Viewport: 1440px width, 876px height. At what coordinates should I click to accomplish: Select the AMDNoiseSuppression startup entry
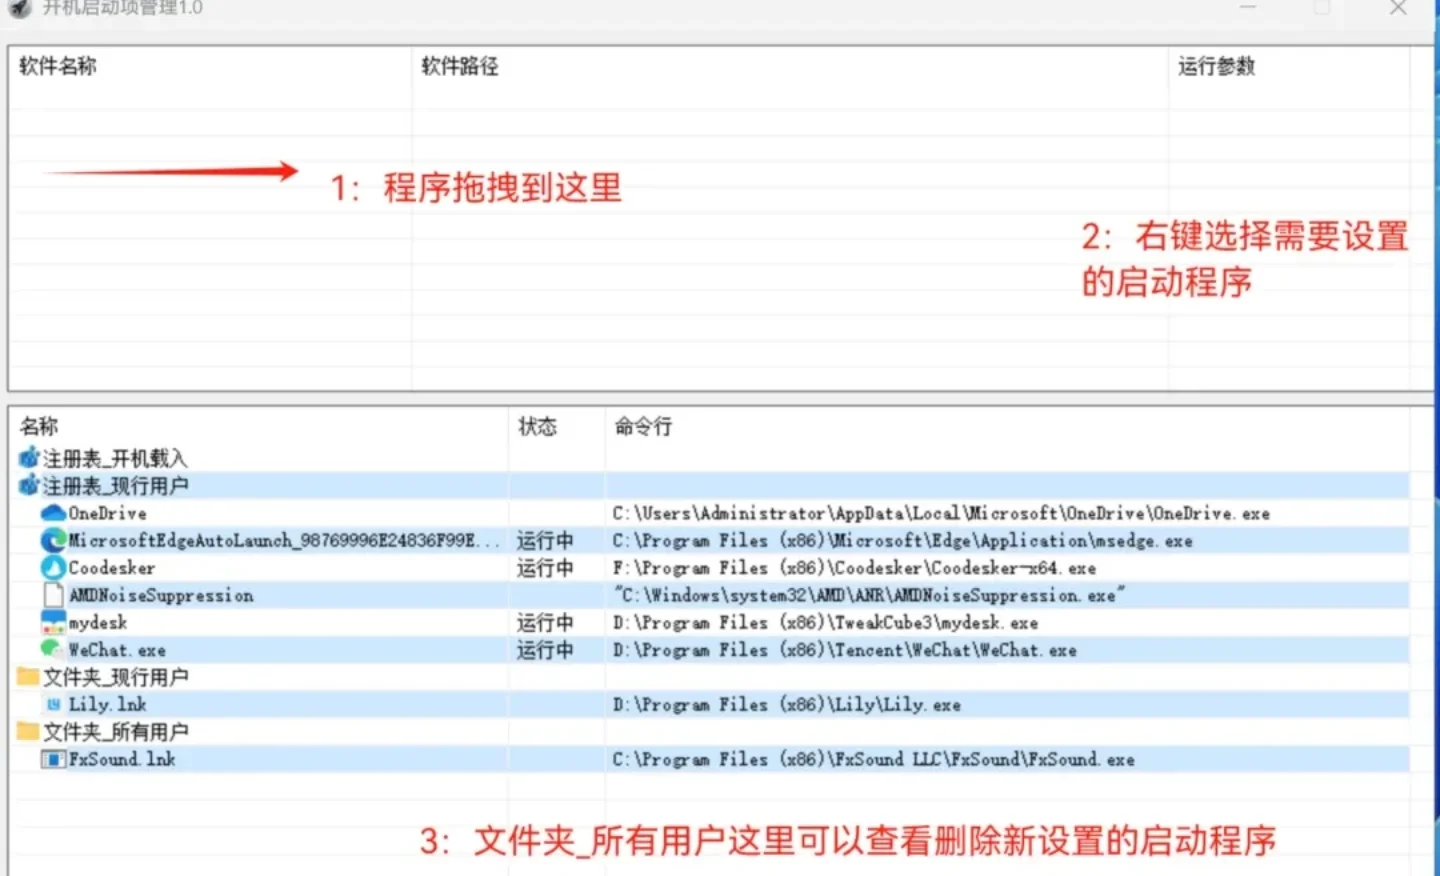pos(160,594)
